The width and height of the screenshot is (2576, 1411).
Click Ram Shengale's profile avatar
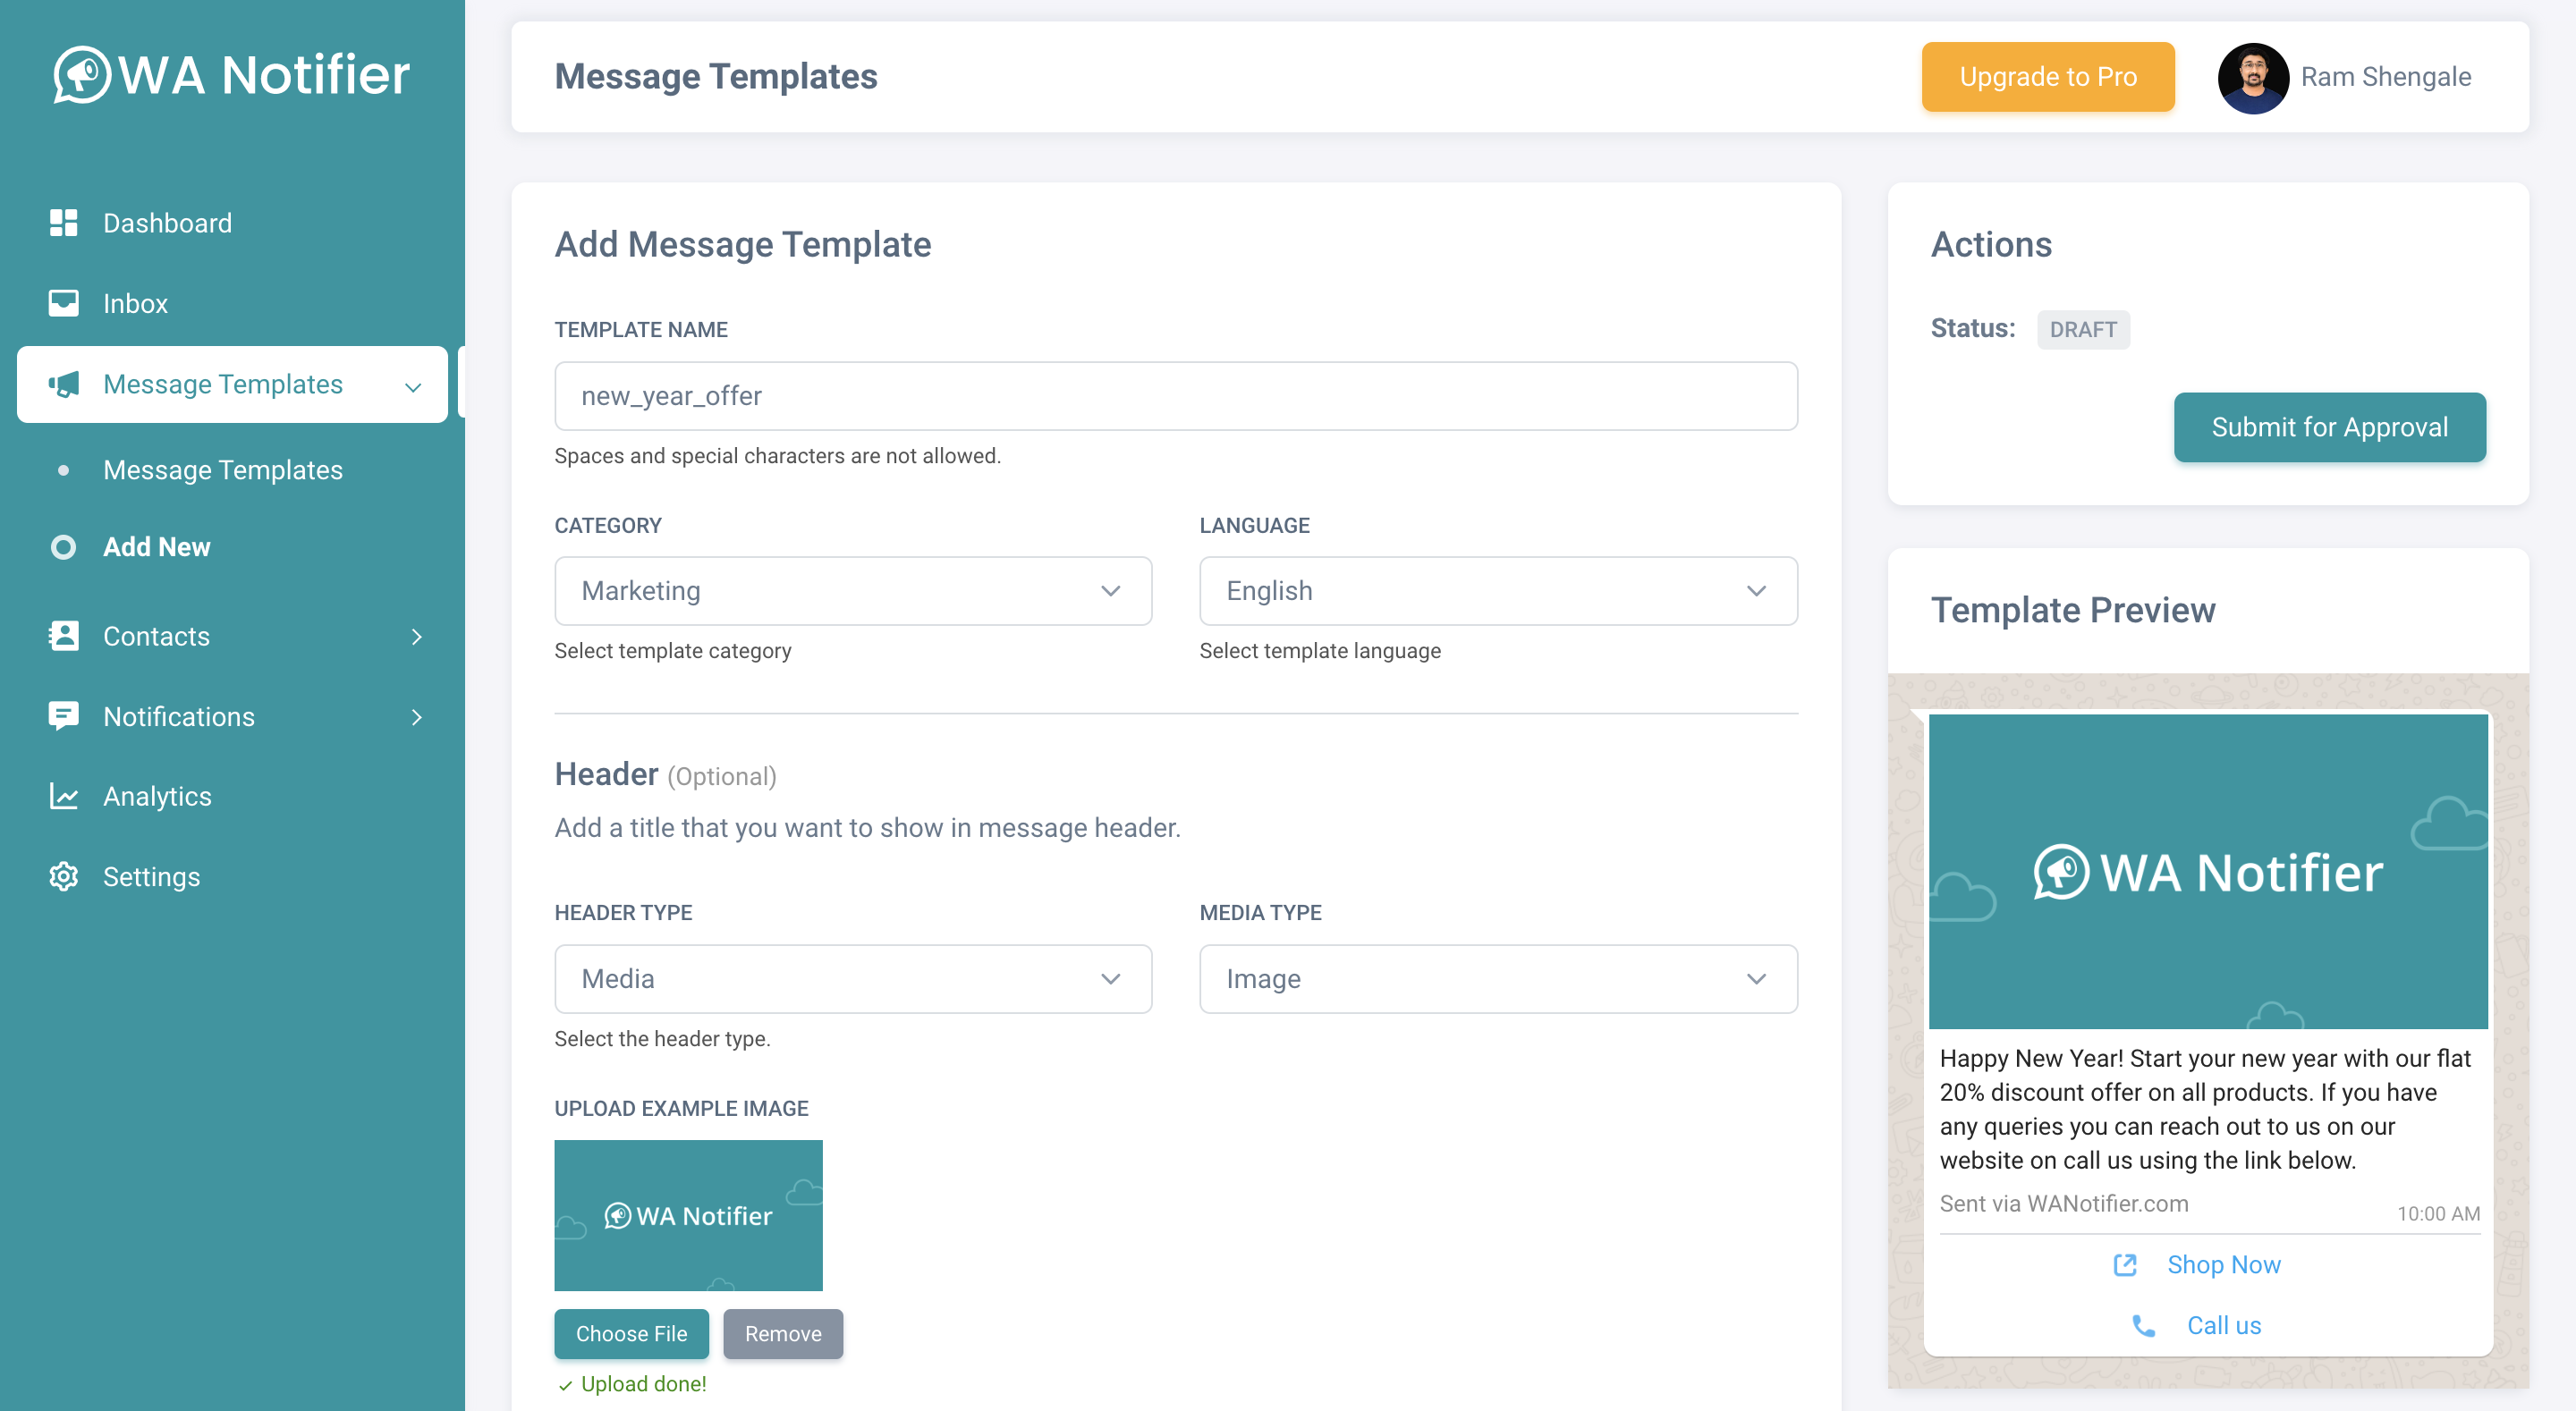pyautogui.click(x=2252, y=77)
